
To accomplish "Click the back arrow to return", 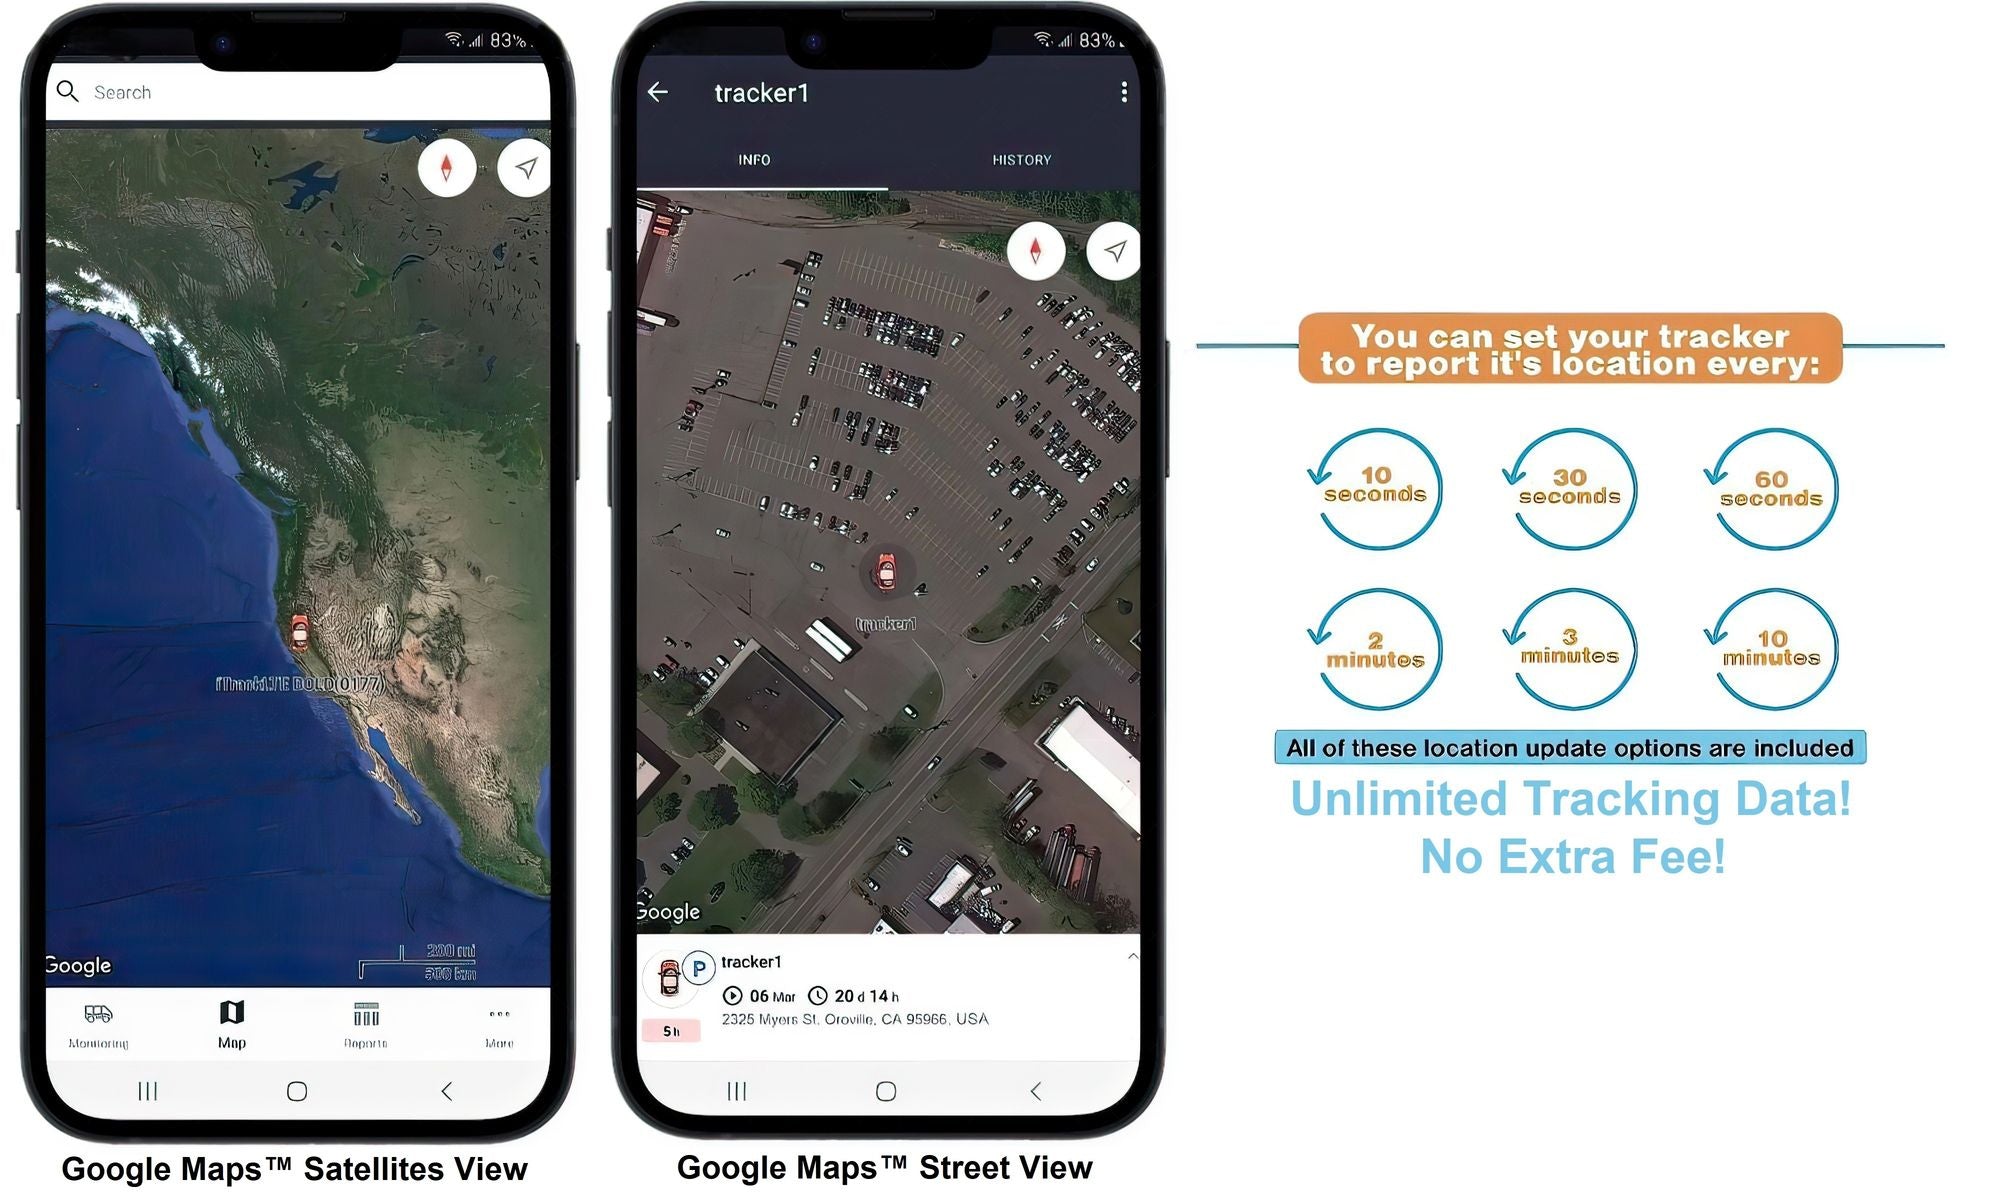I will click(656, 90).
